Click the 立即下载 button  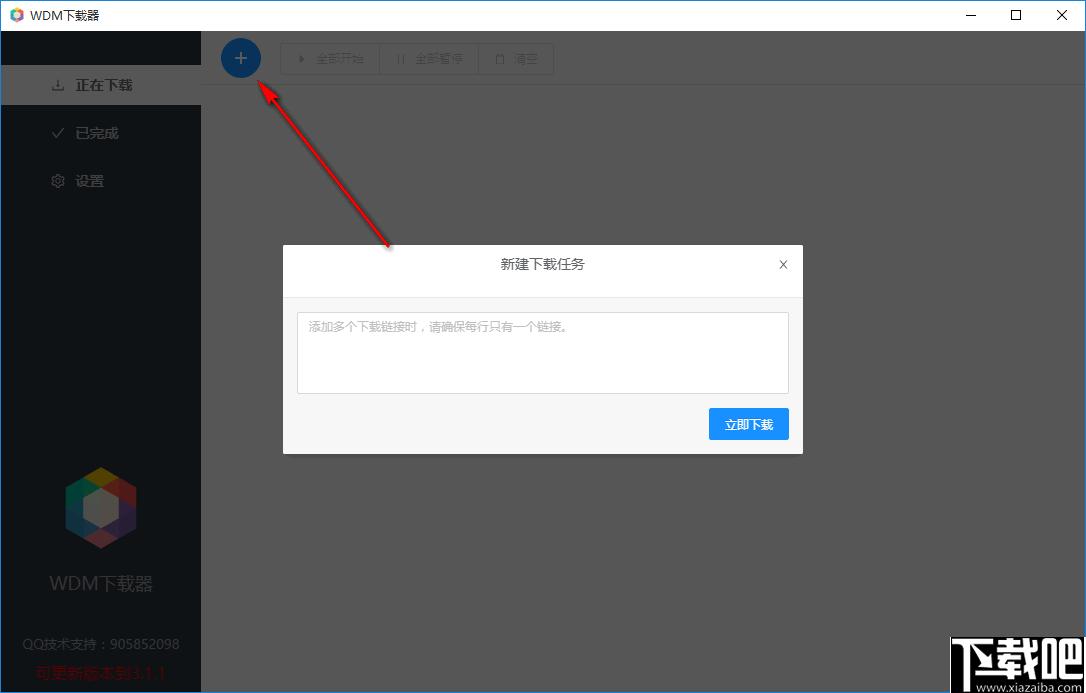[749, 424]
